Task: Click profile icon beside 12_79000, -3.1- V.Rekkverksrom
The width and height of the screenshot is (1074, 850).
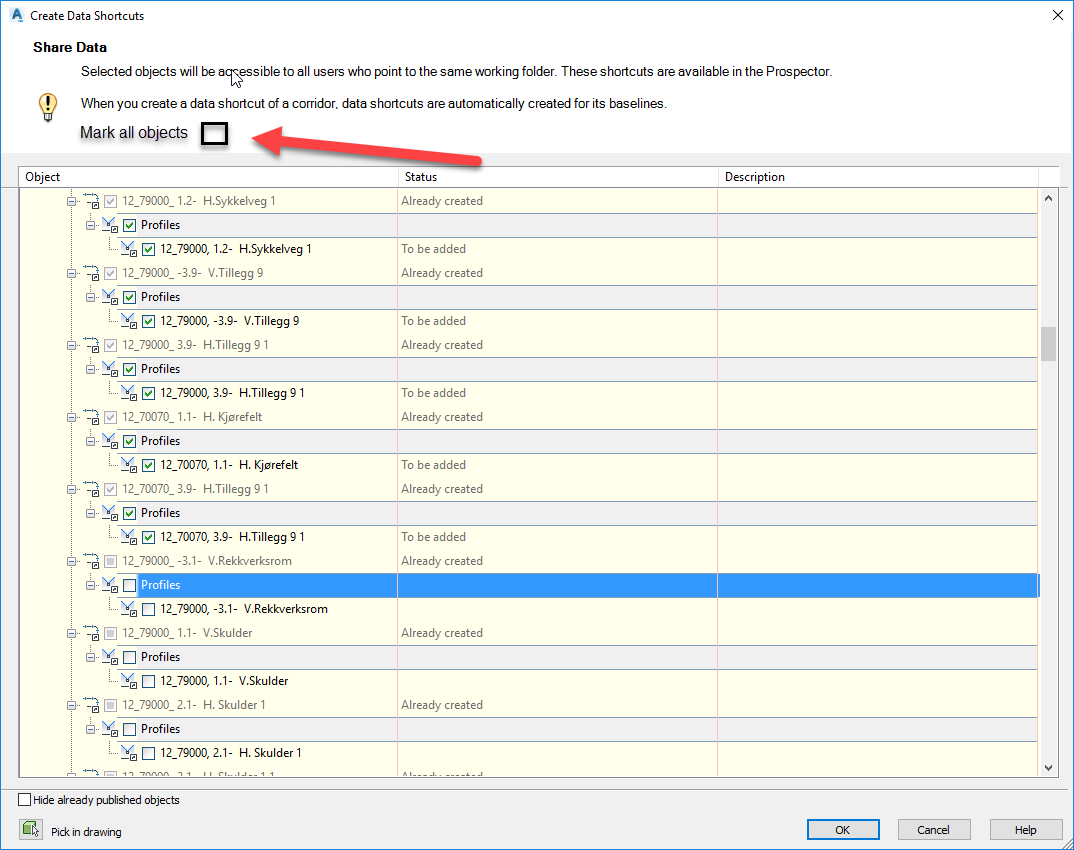Action: (129, 609)
